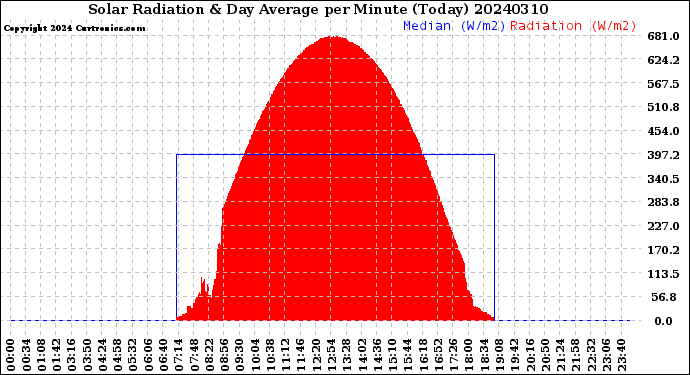
Task: Click the 624.2 y-axis value
Action: coord(663,60)
